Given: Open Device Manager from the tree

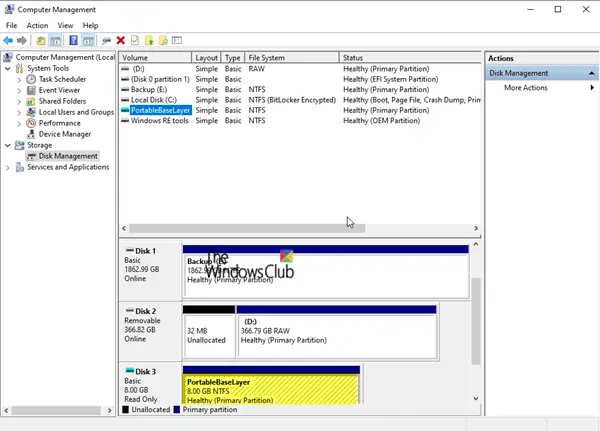Looking at the screenshot, I should [64, 134].
